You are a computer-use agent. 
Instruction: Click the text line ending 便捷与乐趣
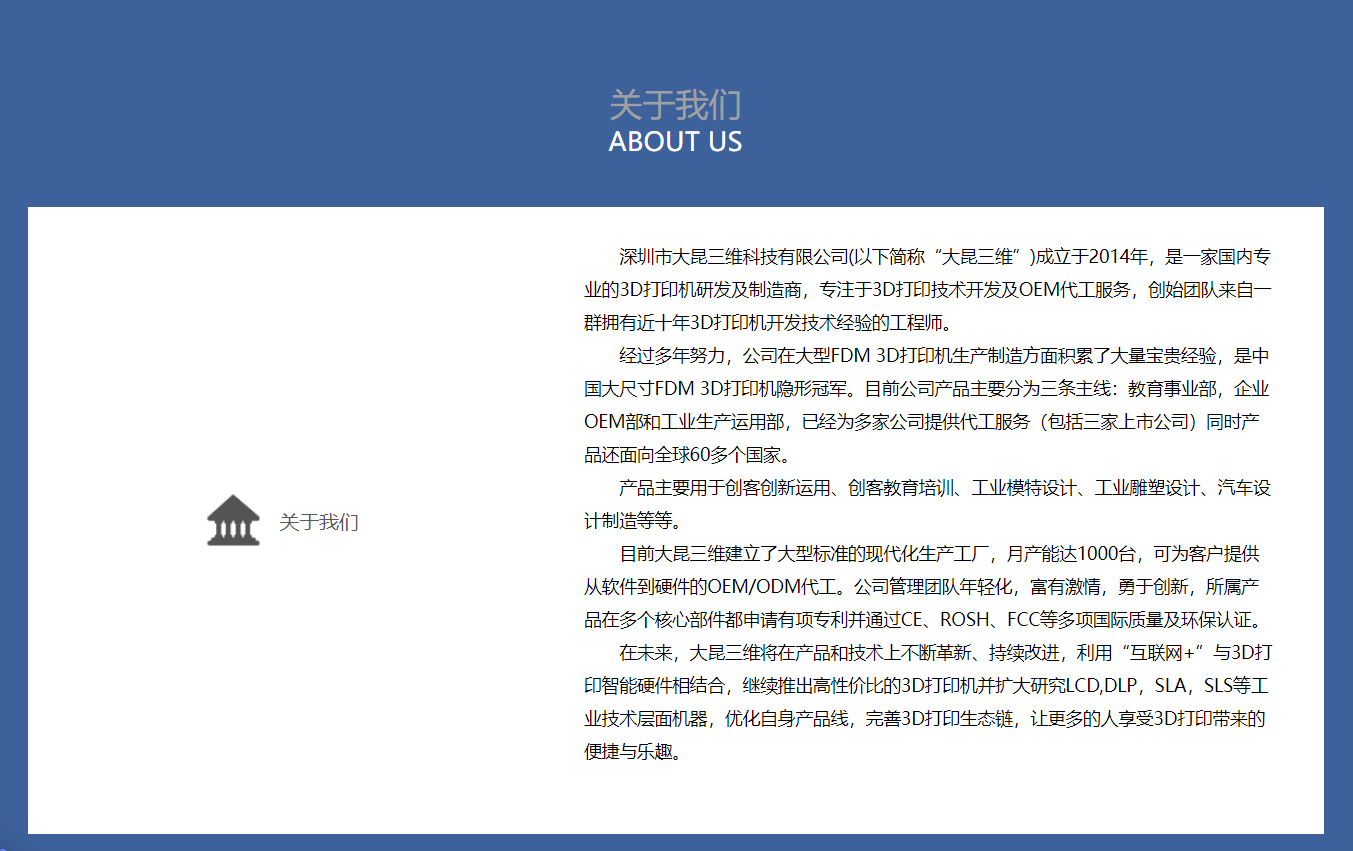tap(633, 752)
